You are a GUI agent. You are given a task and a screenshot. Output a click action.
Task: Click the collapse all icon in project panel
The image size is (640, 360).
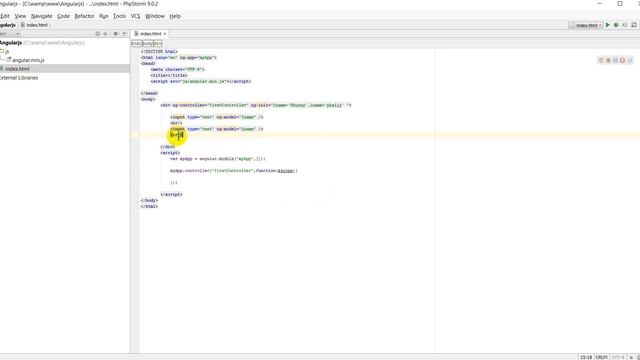105,33
